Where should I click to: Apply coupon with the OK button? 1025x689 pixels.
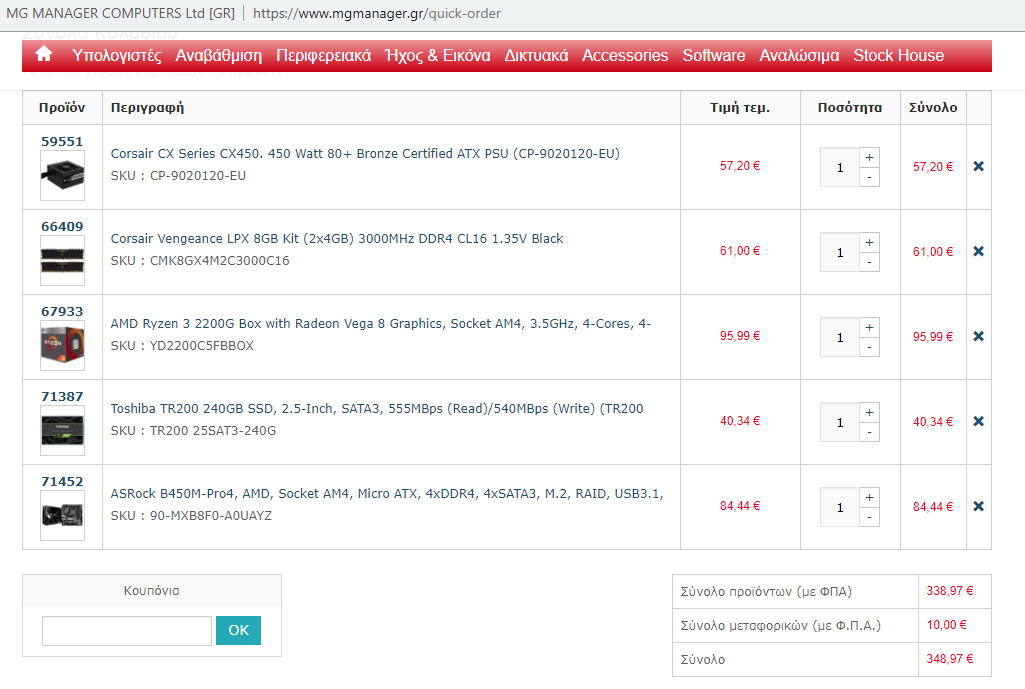coord(239,630)
